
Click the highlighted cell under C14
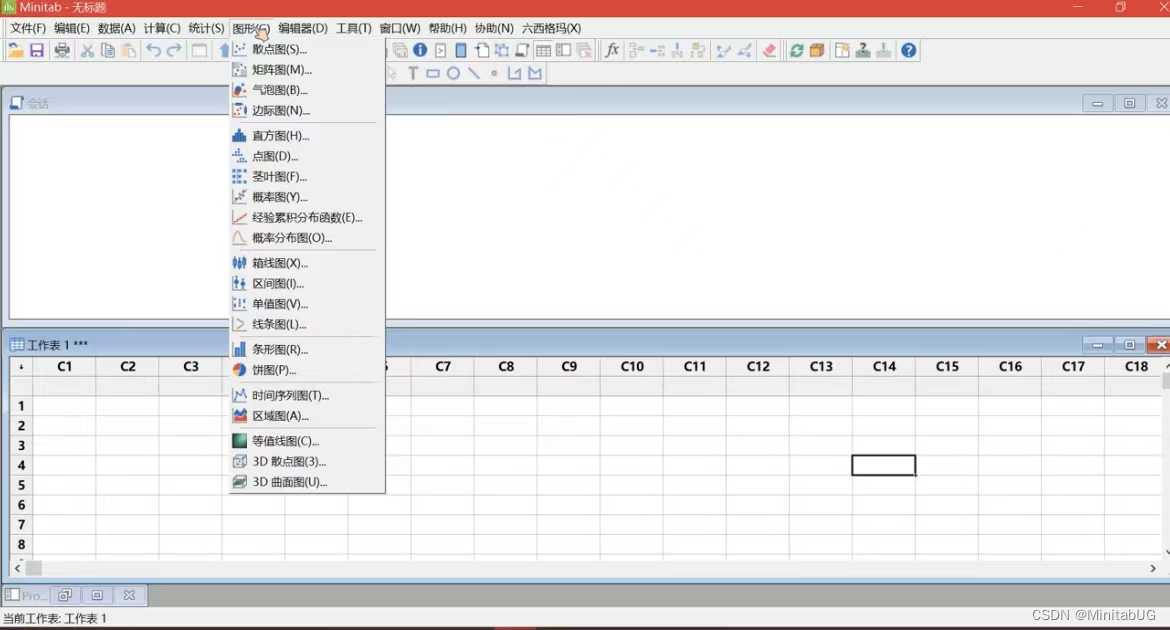click(x=883, y=465)
